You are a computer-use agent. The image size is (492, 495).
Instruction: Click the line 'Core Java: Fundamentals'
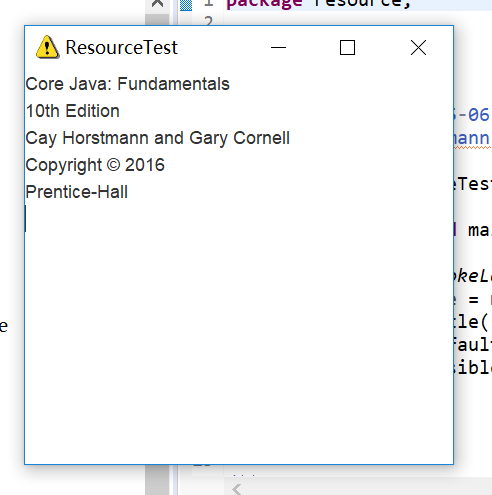coord(128,84)
